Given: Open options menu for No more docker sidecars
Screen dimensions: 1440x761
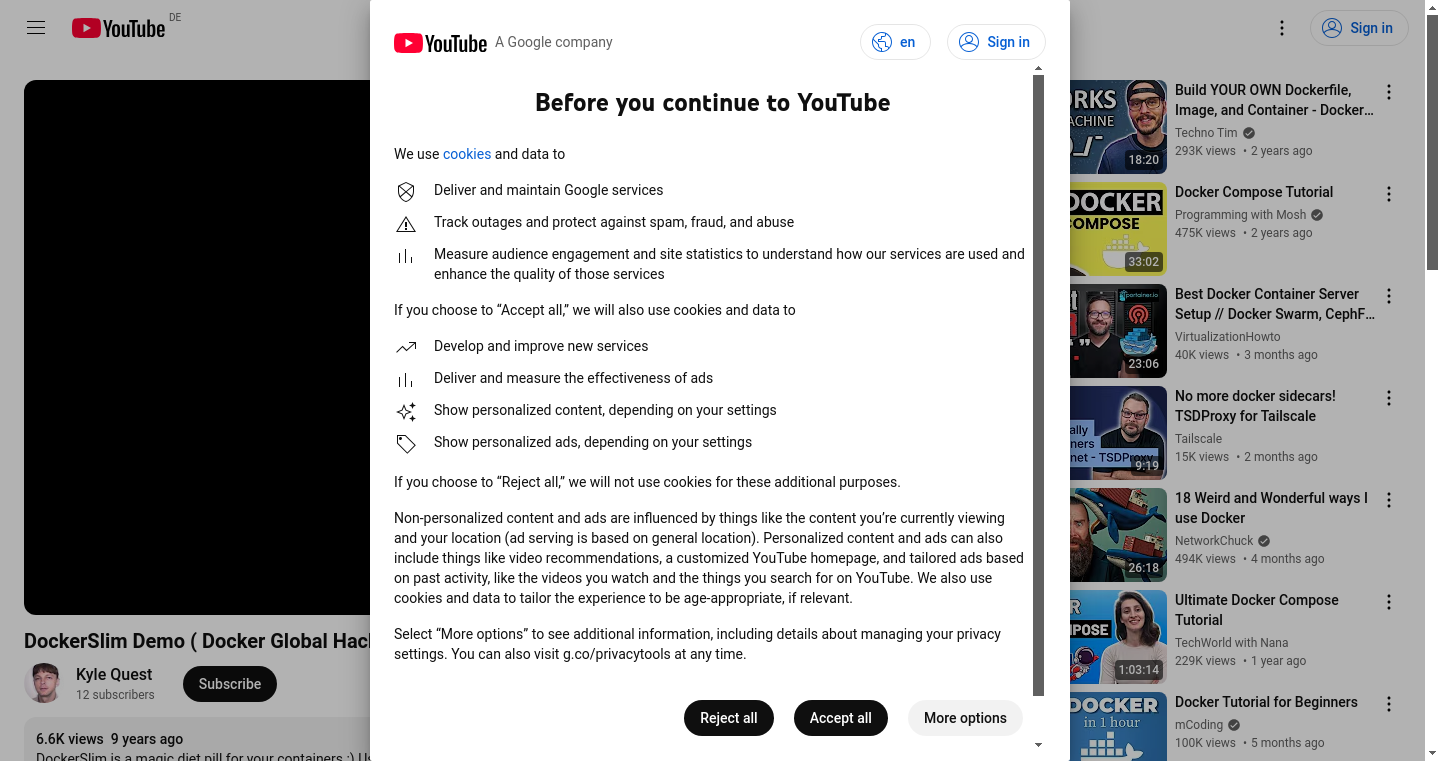Looking at the screenshot, I should tap(1388, 398).
